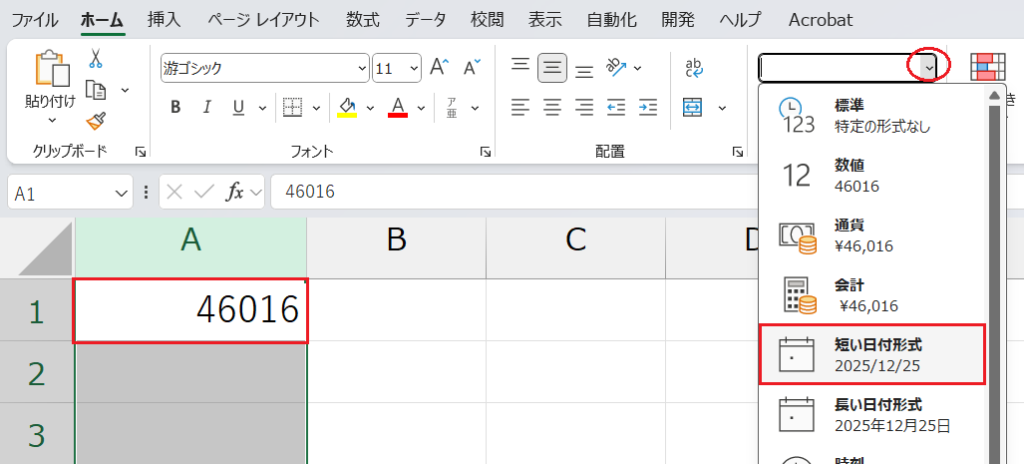This screenshot has width=1024, height=464.
Task: Align text right
Action: [584, 107]
